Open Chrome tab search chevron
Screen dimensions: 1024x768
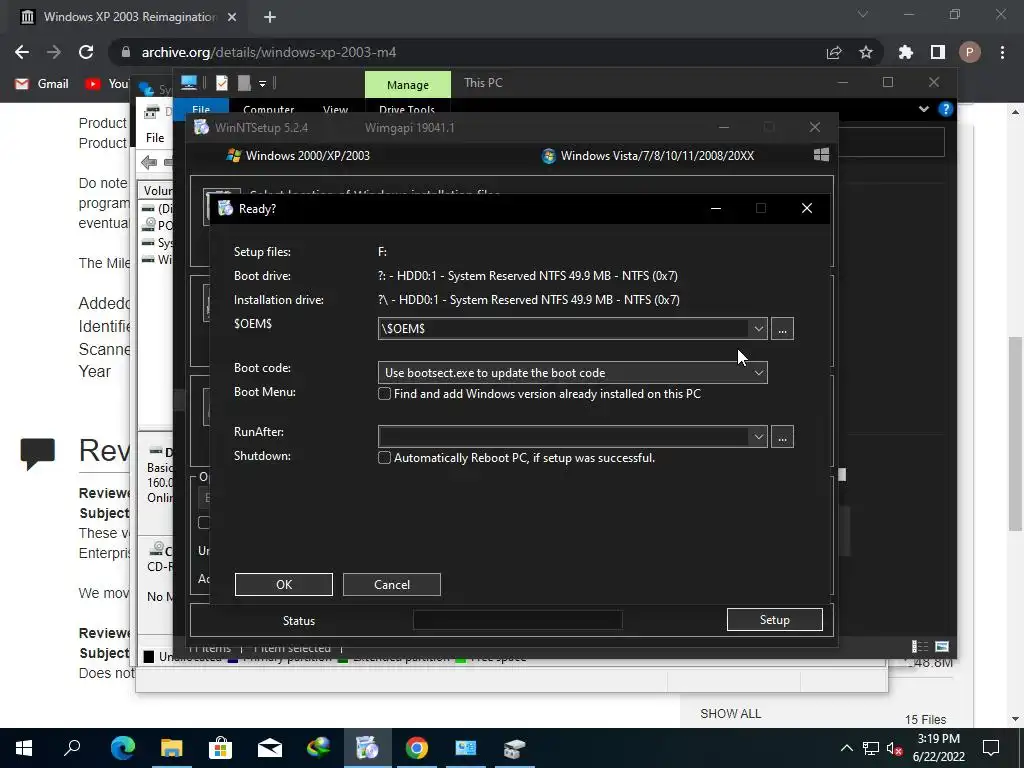(863, 14)
